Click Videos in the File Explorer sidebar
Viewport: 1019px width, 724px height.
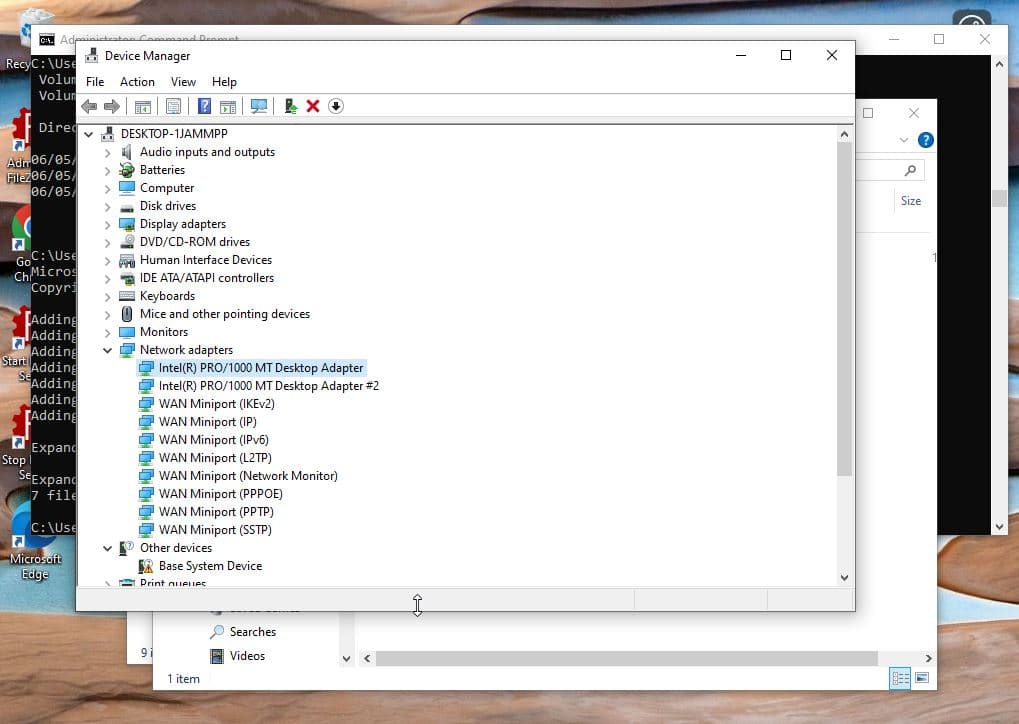247,656
